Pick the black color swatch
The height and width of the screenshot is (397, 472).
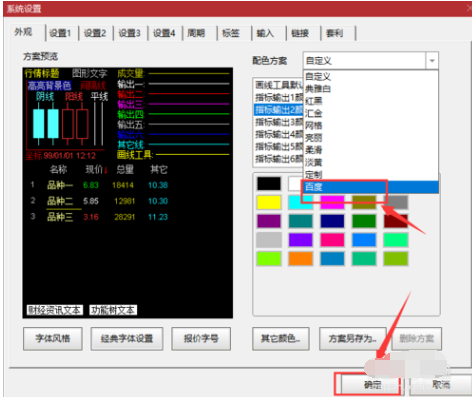(269, 184)
